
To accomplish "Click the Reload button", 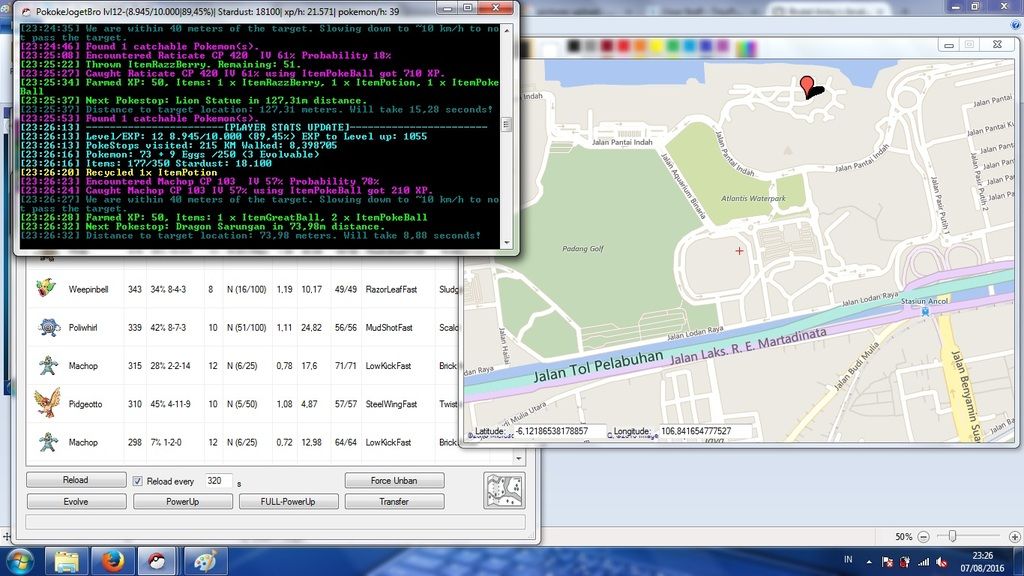I will pos(76,480).
